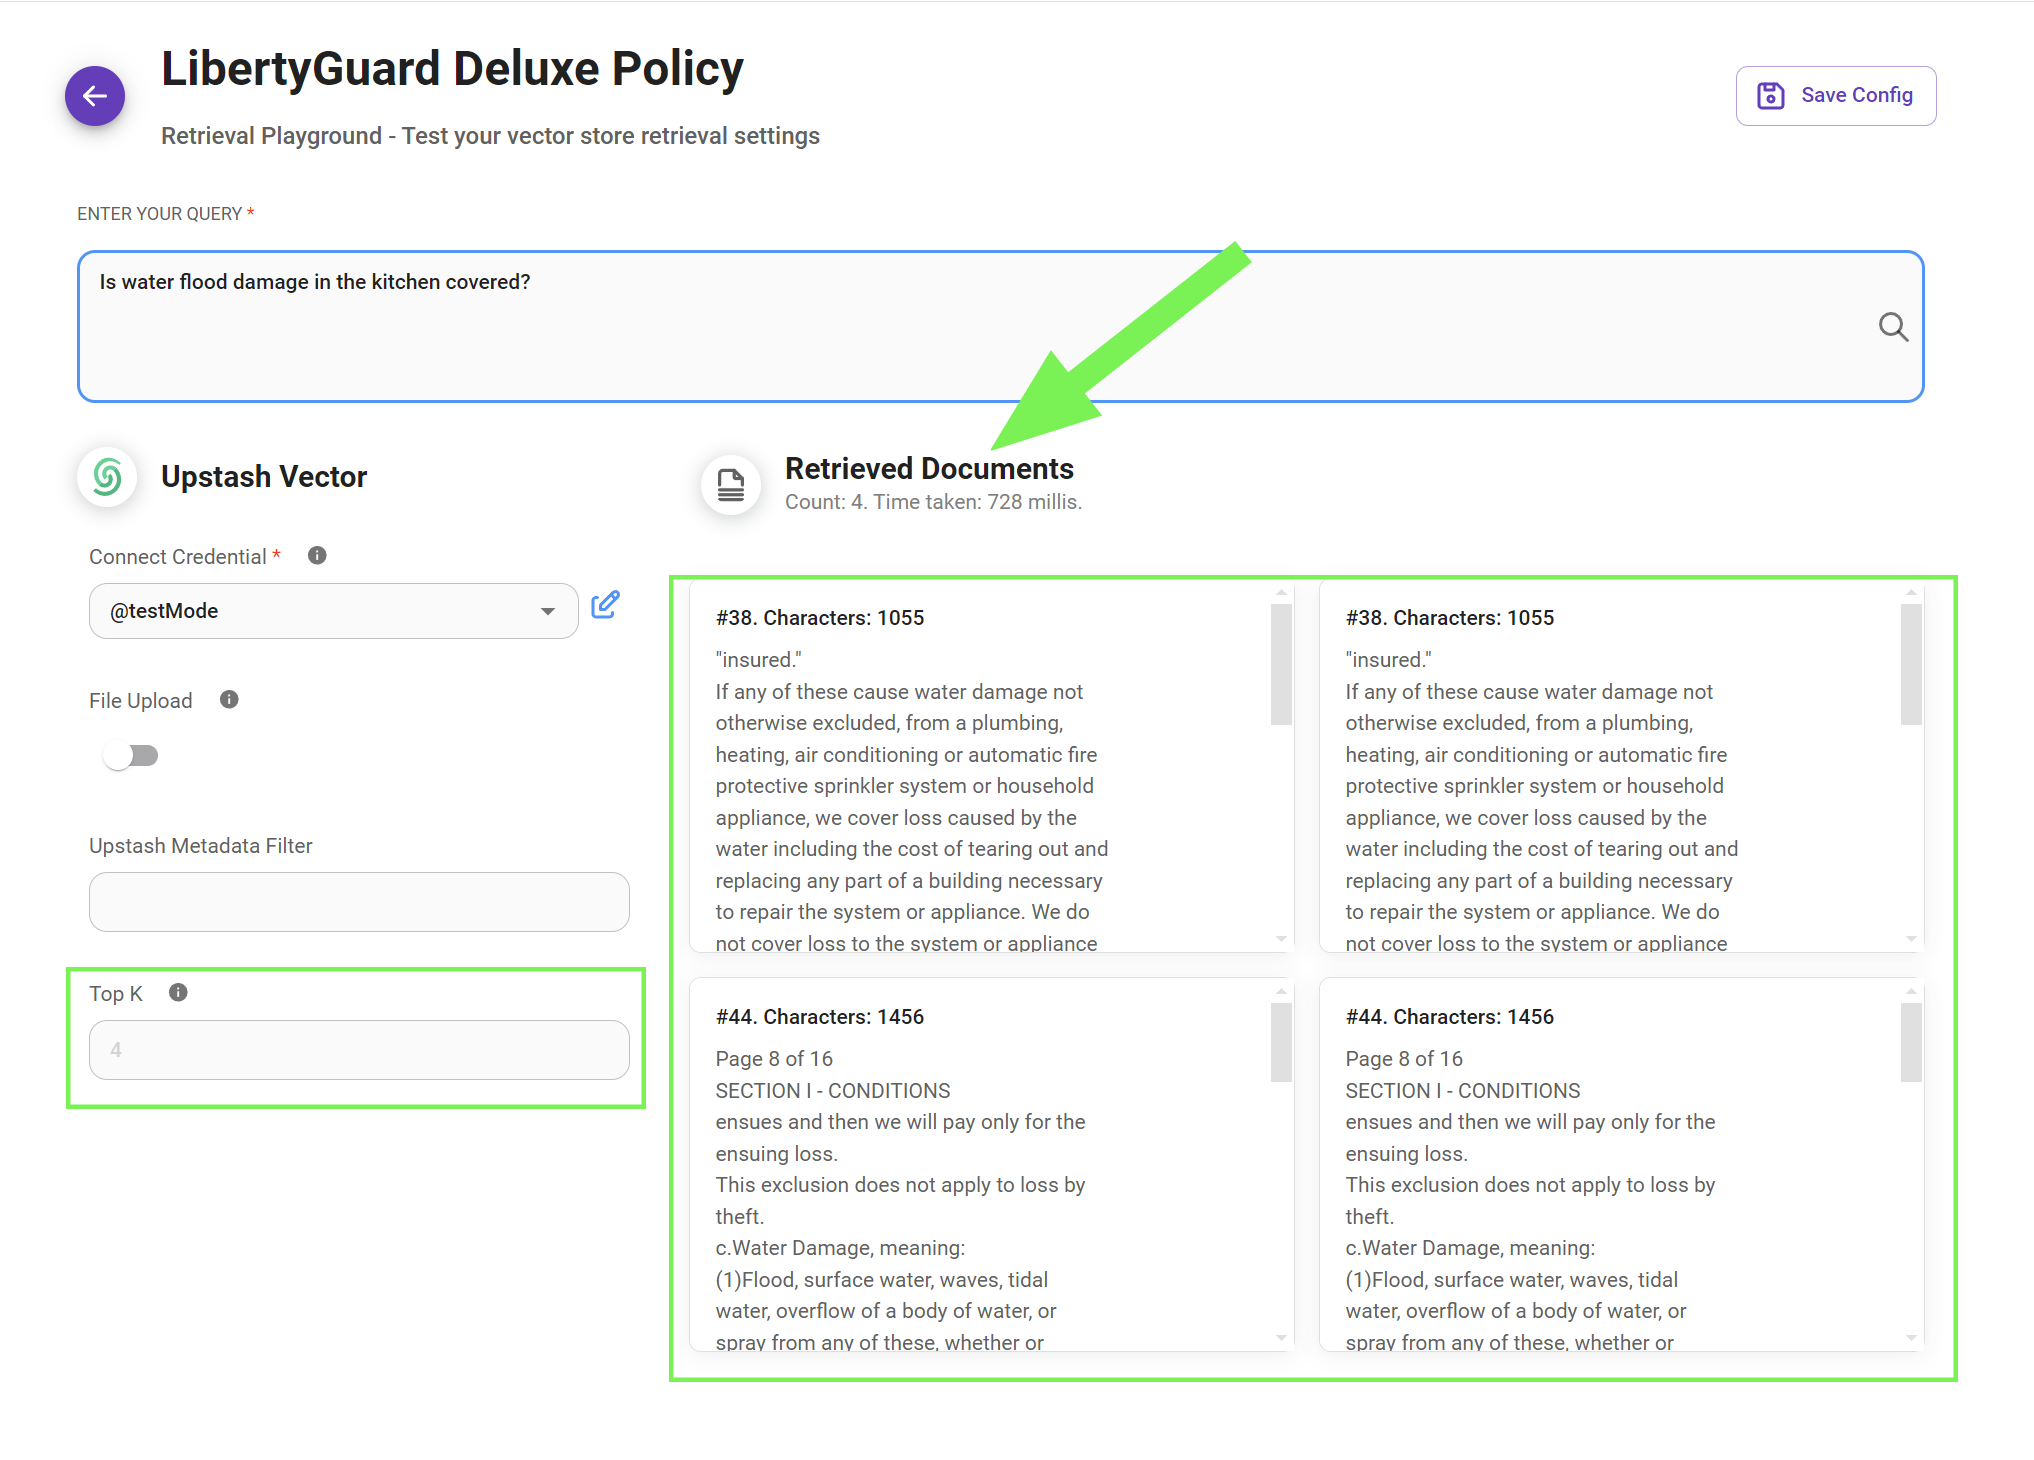Click the credential dropdown arrow
The image size is (2034, 1460).
click(x=547, y=611)
